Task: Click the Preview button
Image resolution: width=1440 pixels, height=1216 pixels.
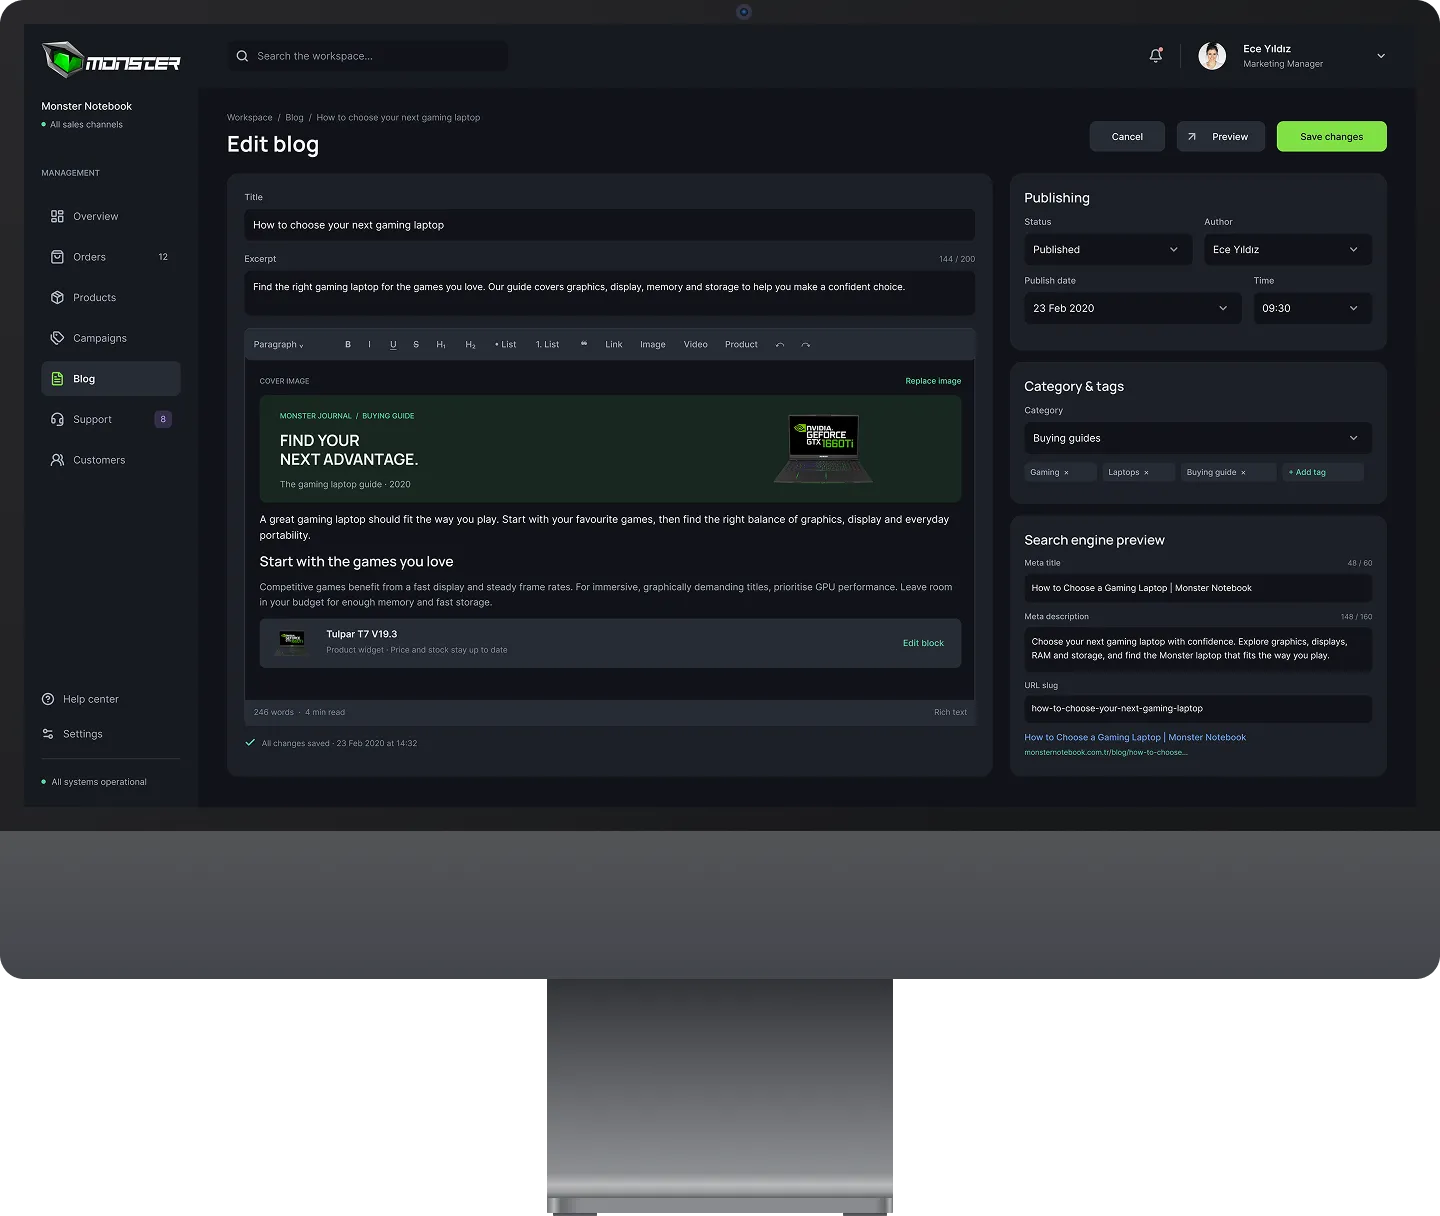Action: [1221, 137]
